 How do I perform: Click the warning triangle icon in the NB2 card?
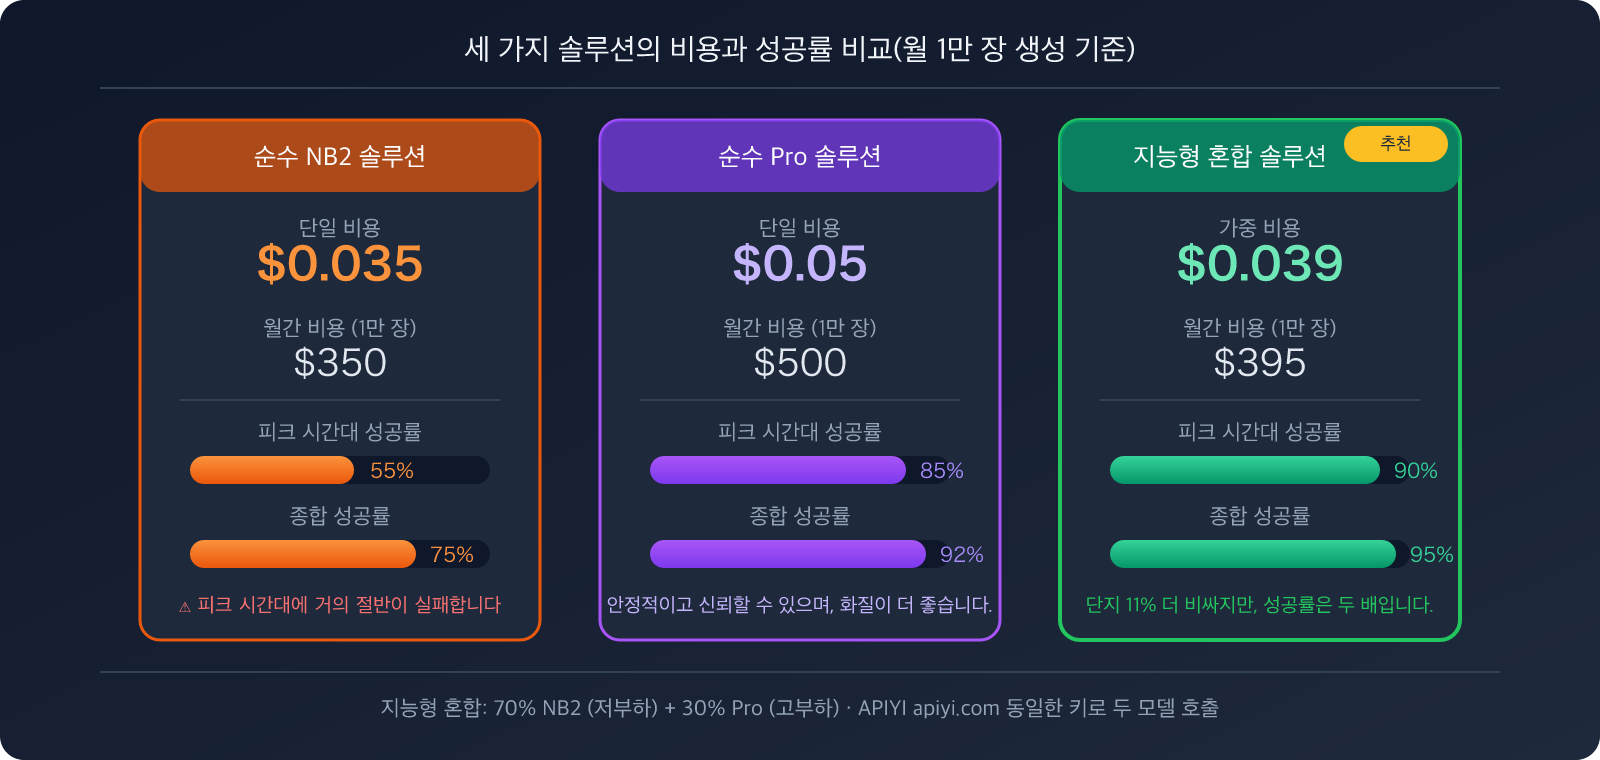(x=185, y=607)
